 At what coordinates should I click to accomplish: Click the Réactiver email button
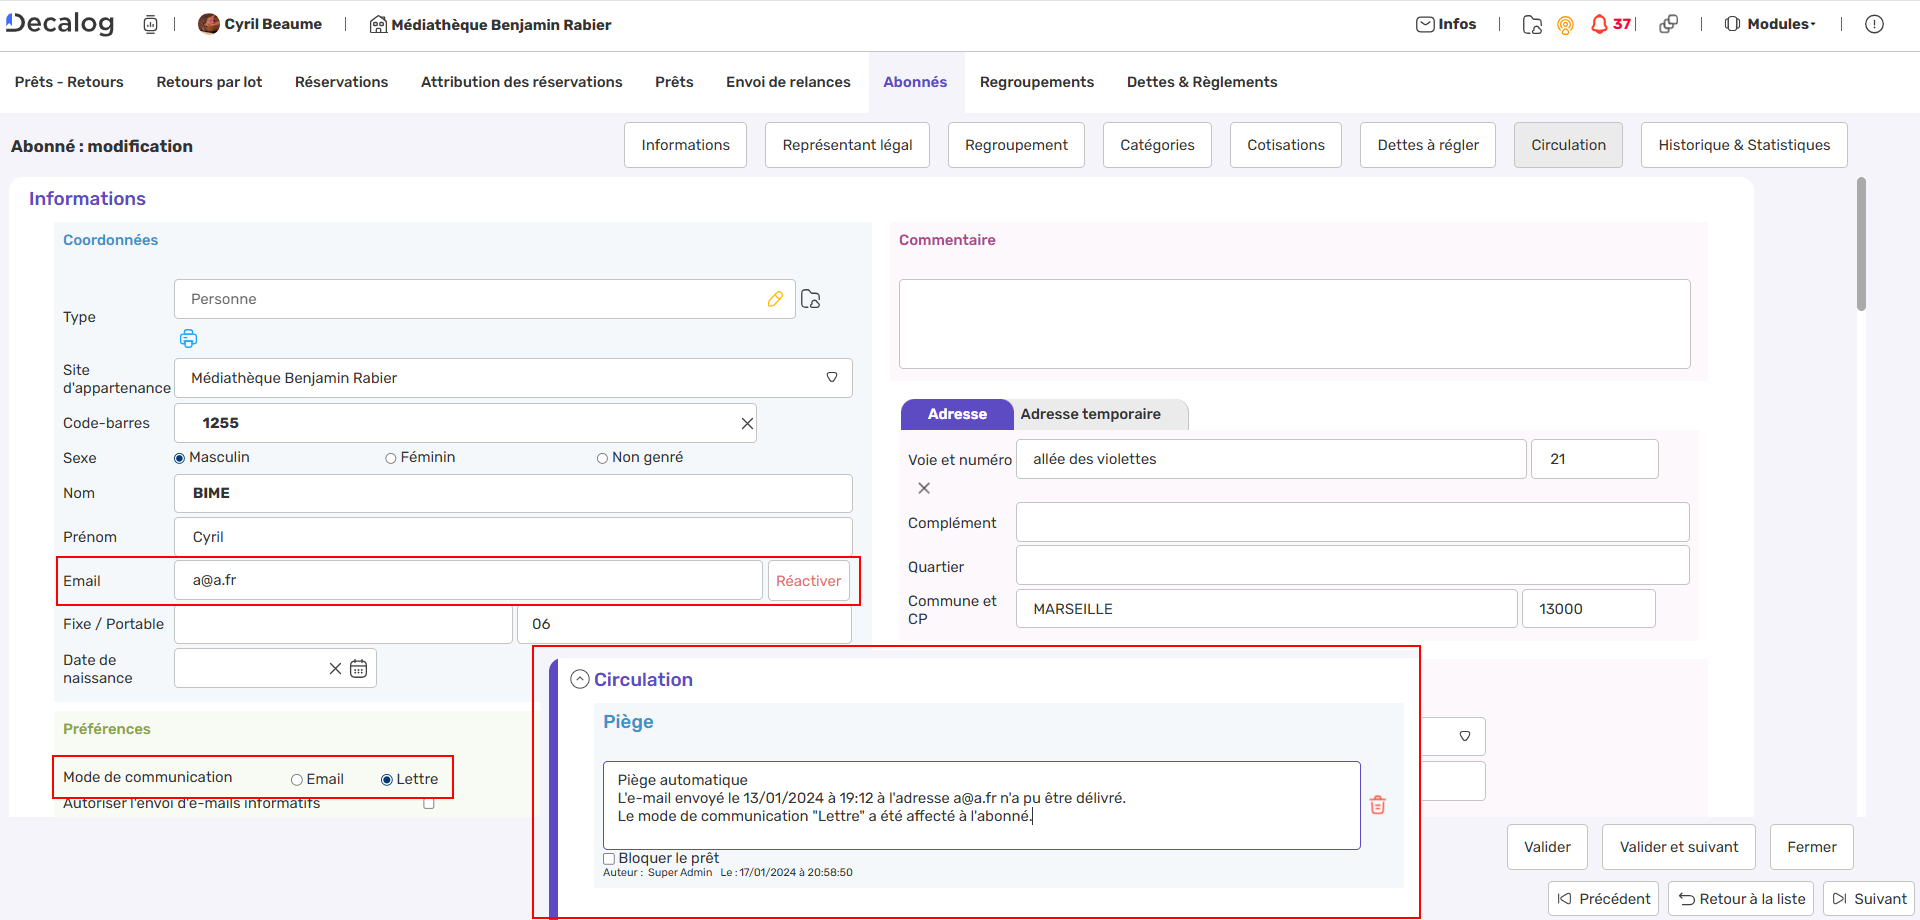(808, 581)
